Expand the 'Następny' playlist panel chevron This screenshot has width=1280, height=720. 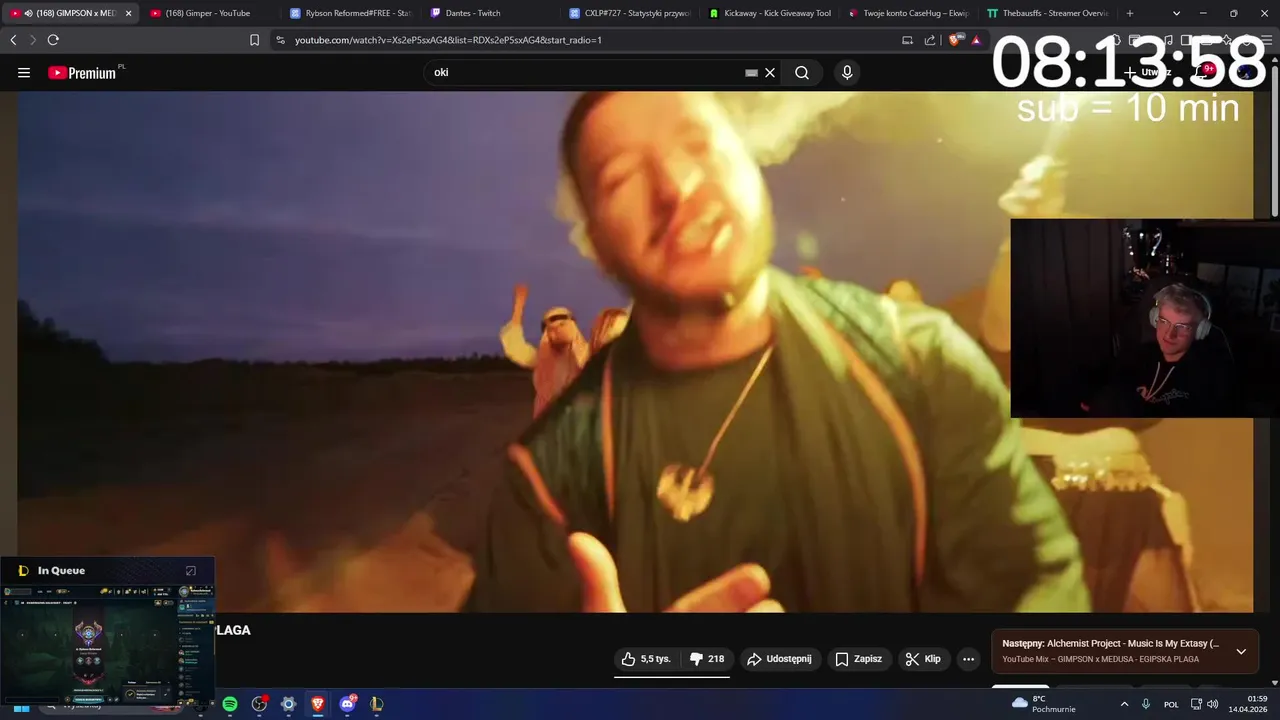pos(1241,651)
